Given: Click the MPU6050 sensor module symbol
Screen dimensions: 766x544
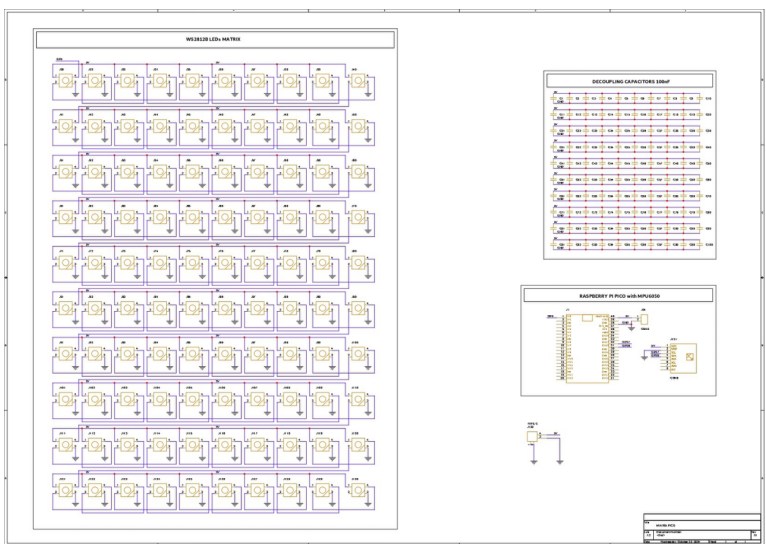Looking at the screenshot, I should click(683, 358).
